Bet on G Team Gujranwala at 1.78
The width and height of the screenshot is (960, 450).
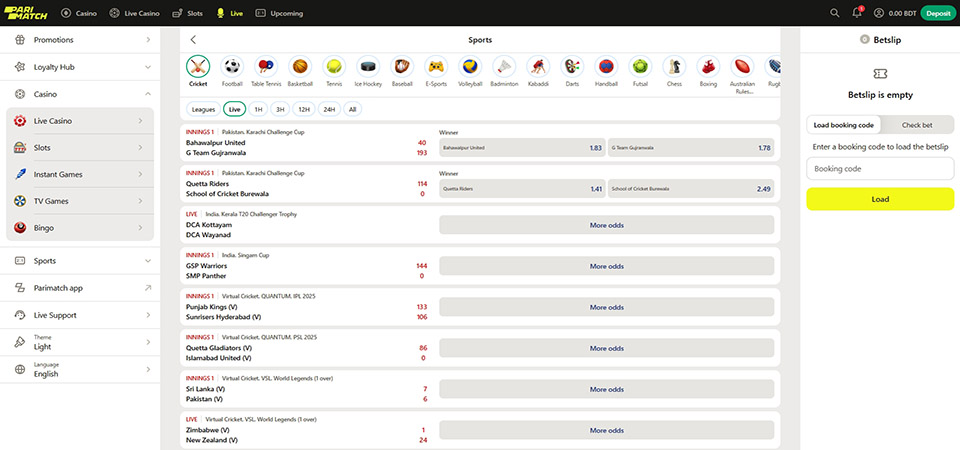[691, 148]
